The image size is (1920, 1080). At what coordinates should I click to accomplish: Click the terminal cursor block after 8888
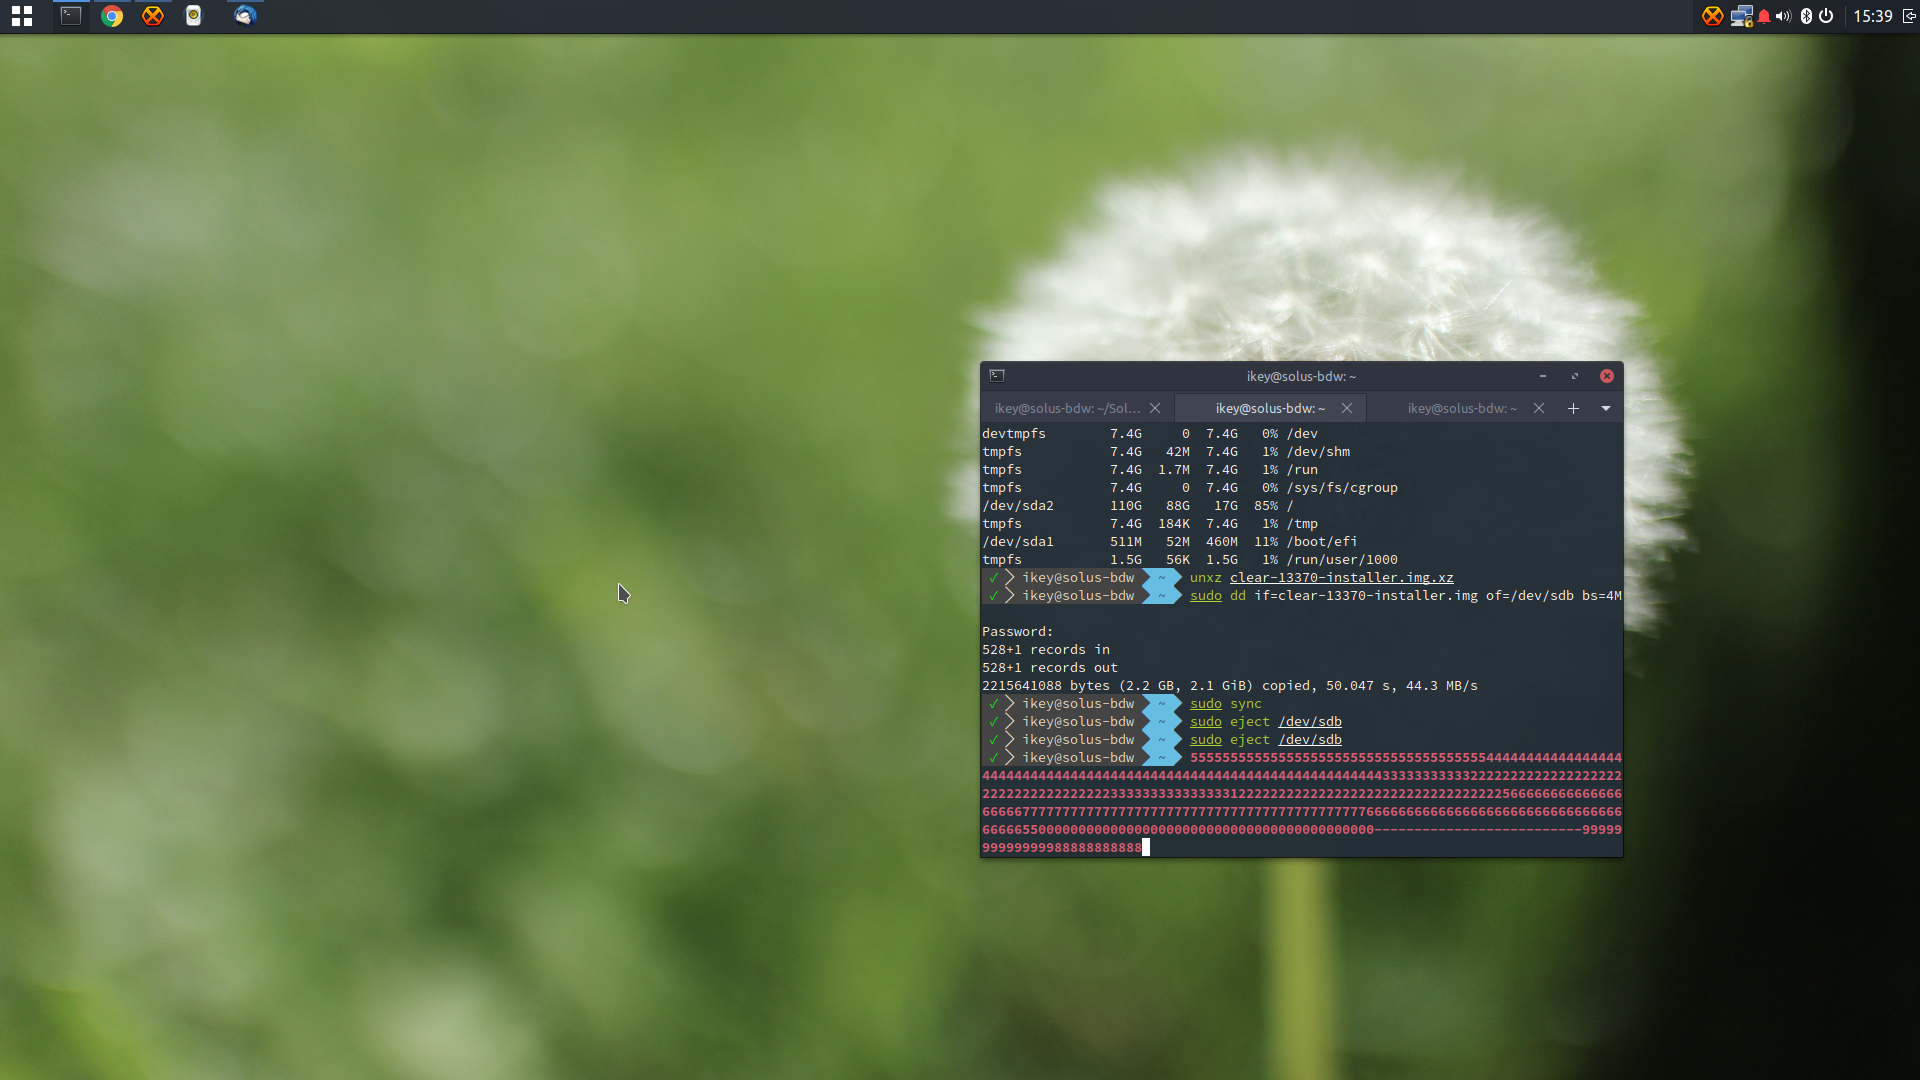(1146, 848)
